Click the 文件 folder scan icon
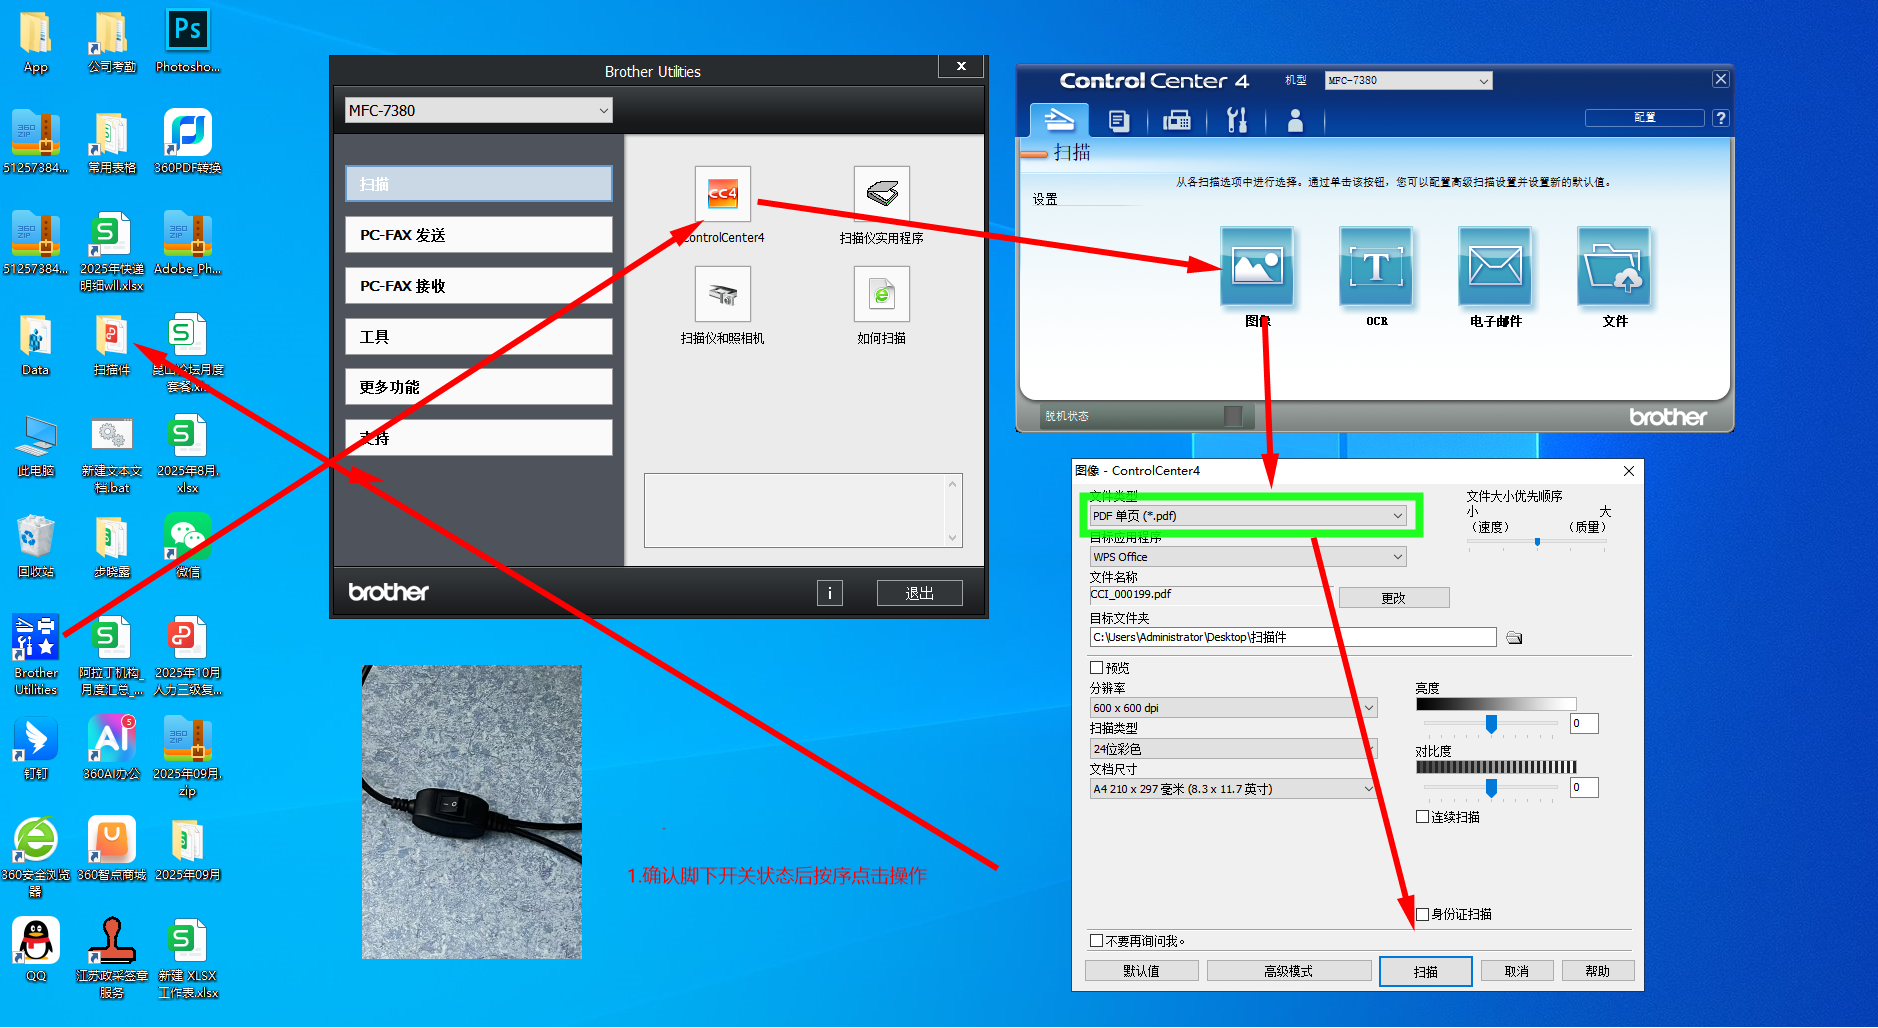 click(x=1614, y=267)
